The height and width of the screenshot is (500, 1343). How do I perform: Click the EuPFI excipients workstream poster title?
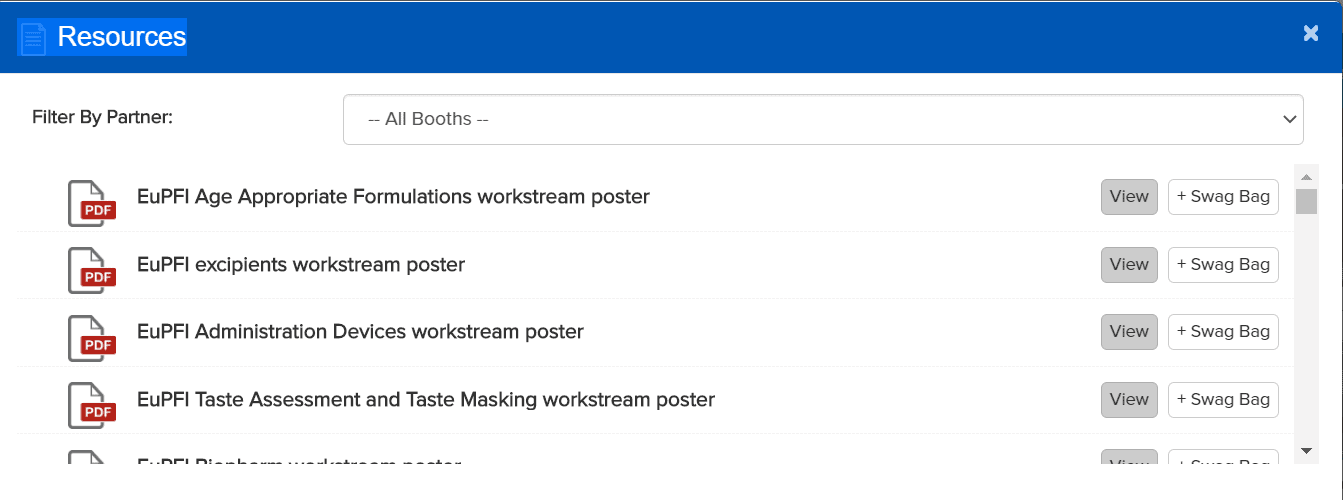pos(301,265)
